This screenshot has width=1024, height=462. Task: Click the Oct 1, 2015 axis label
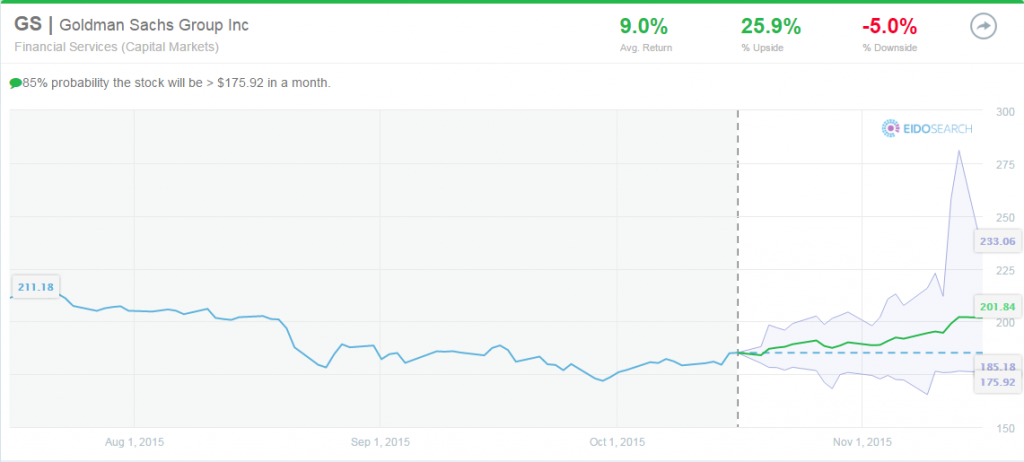tap(617, 442)
